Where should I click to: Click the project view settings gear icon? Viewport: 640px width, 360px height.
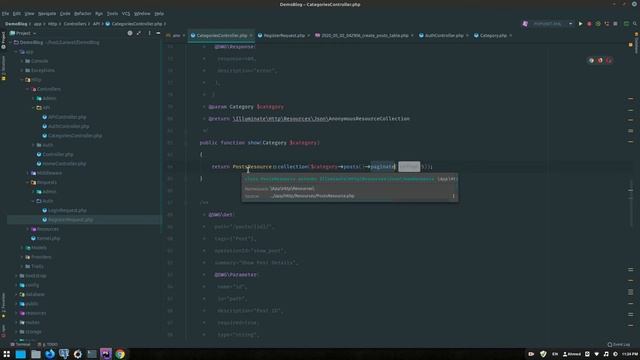pyautogui.click(x=130, y=33)
